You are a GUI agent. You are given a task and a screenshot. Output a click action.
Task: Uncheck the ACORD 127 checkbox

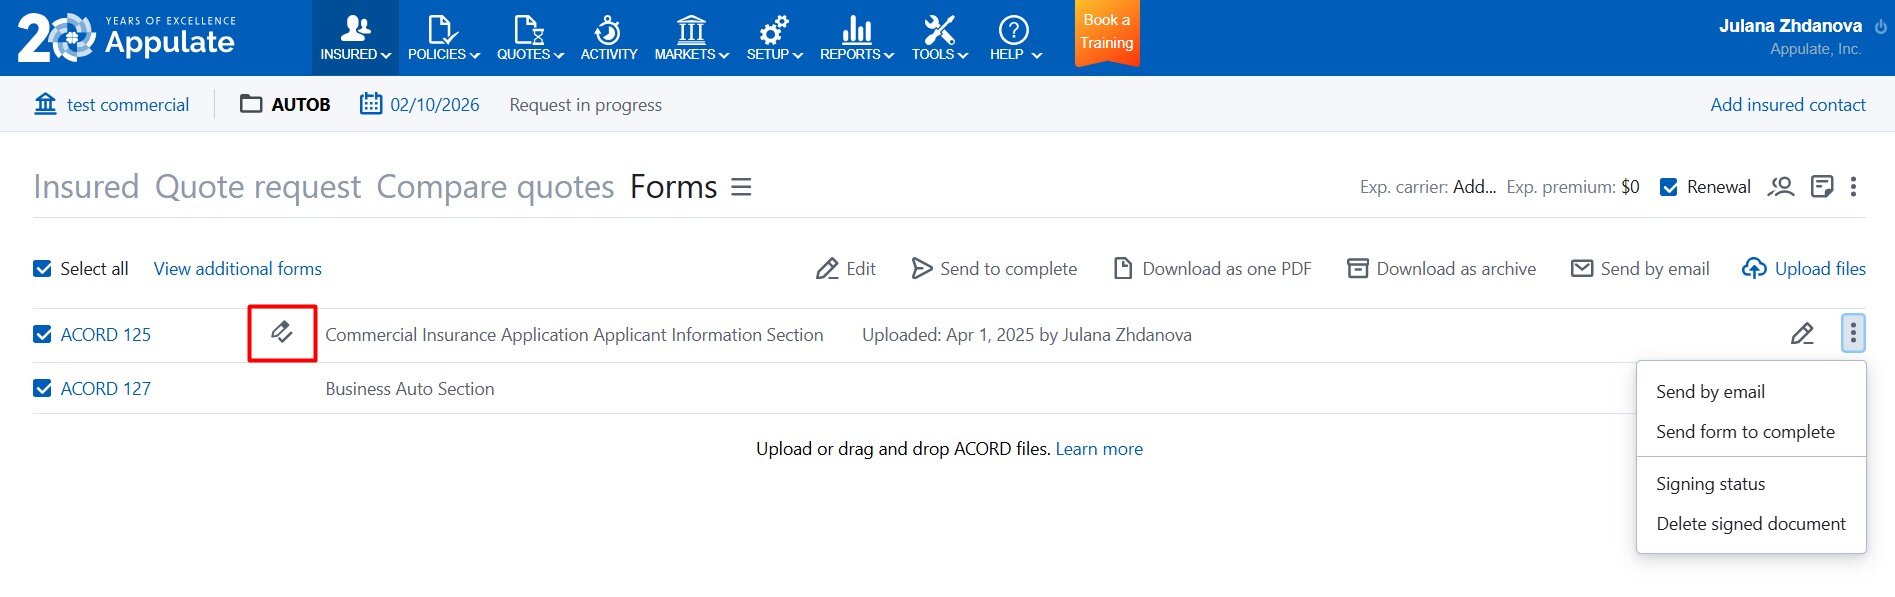click(x=42, y=389)
